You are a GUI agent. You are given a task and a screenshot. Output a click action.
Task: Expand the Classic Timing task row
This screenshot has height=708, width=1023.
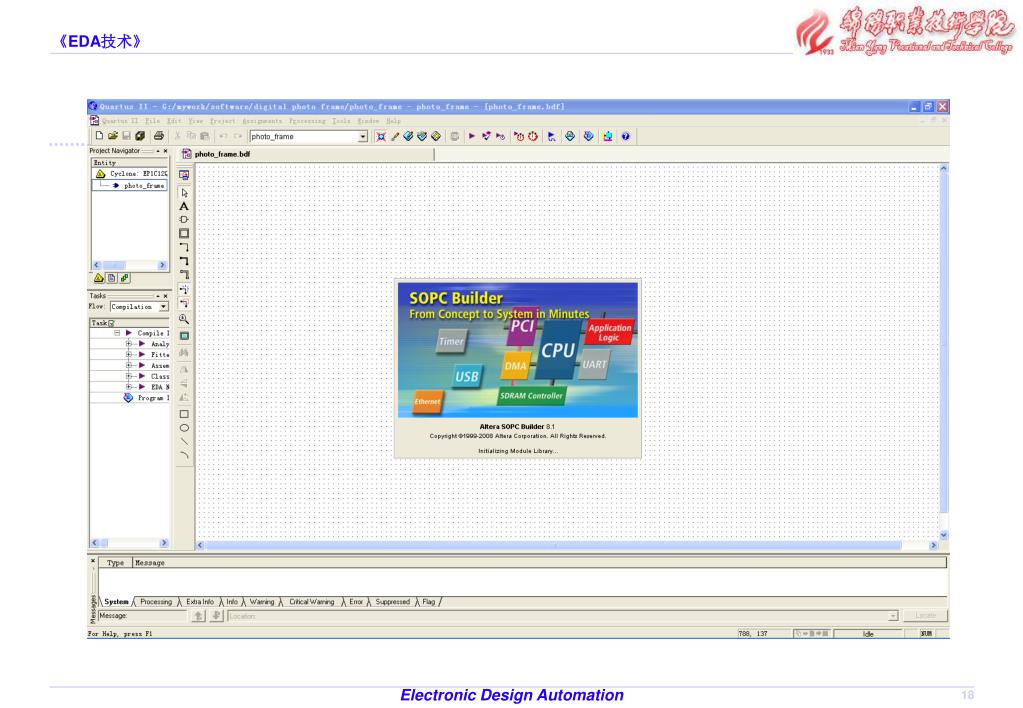pos(129,376)
